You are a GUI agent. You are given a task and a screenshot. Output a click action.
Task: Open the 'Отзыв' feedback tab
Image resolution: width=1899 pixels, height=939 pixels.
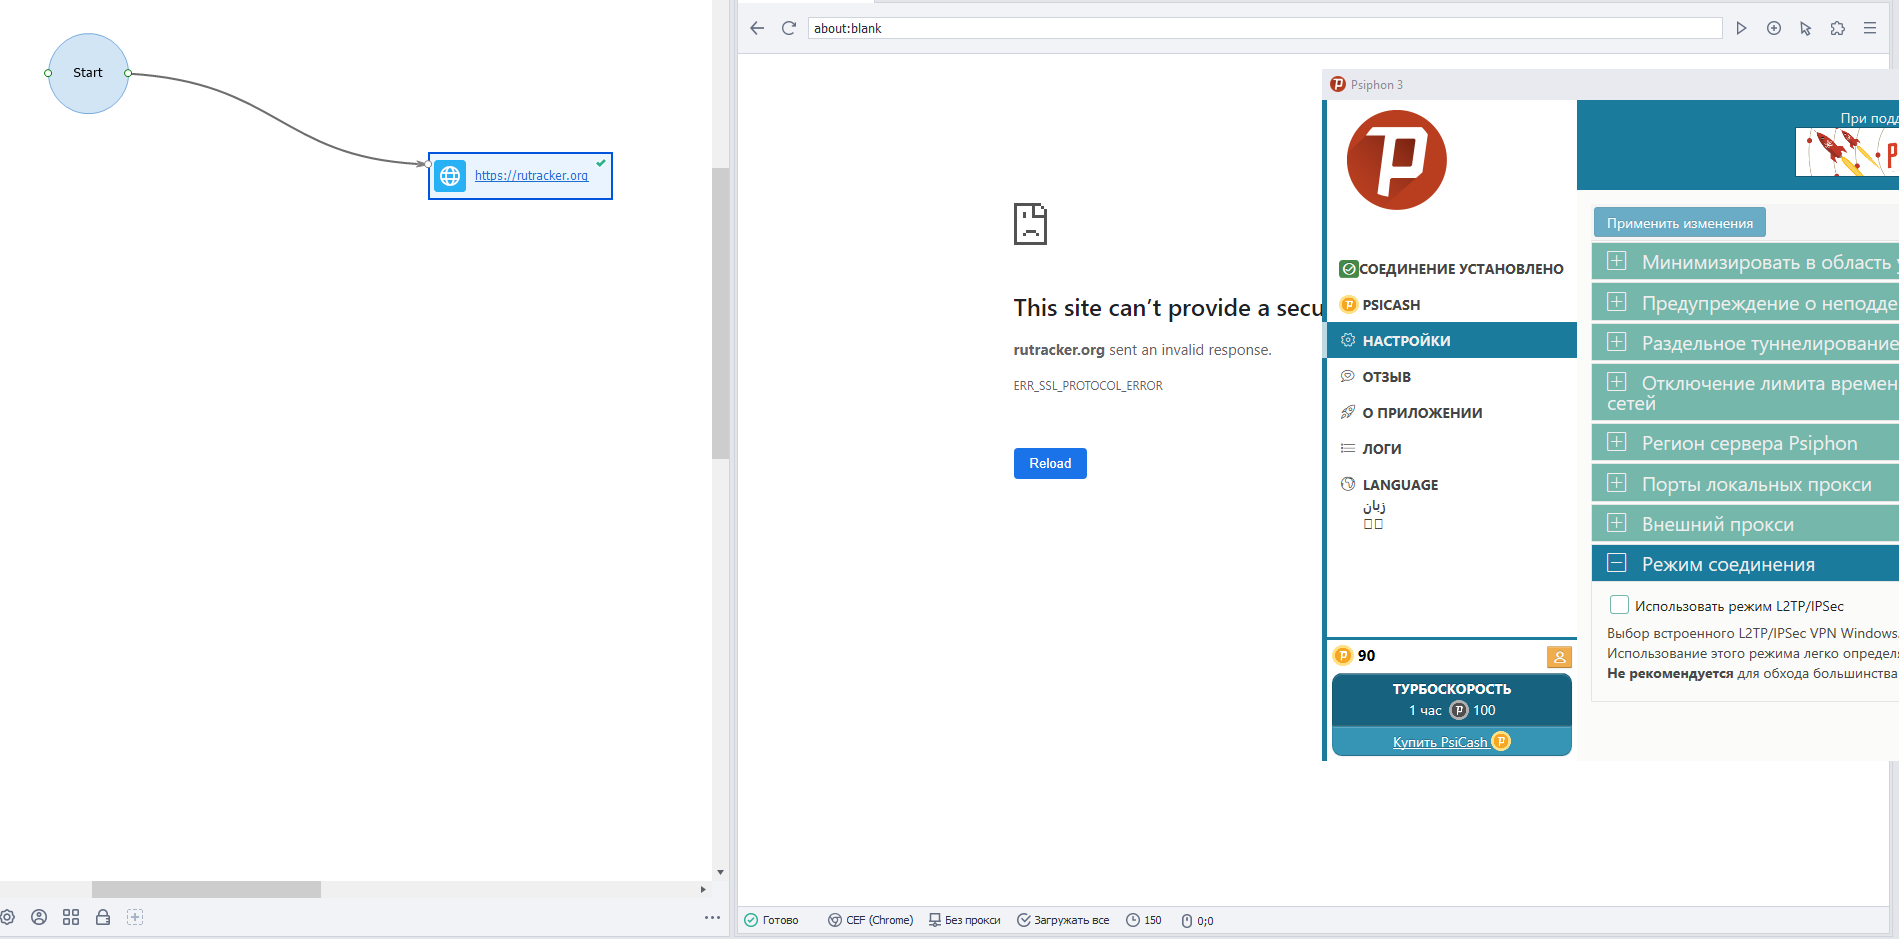1452,377
